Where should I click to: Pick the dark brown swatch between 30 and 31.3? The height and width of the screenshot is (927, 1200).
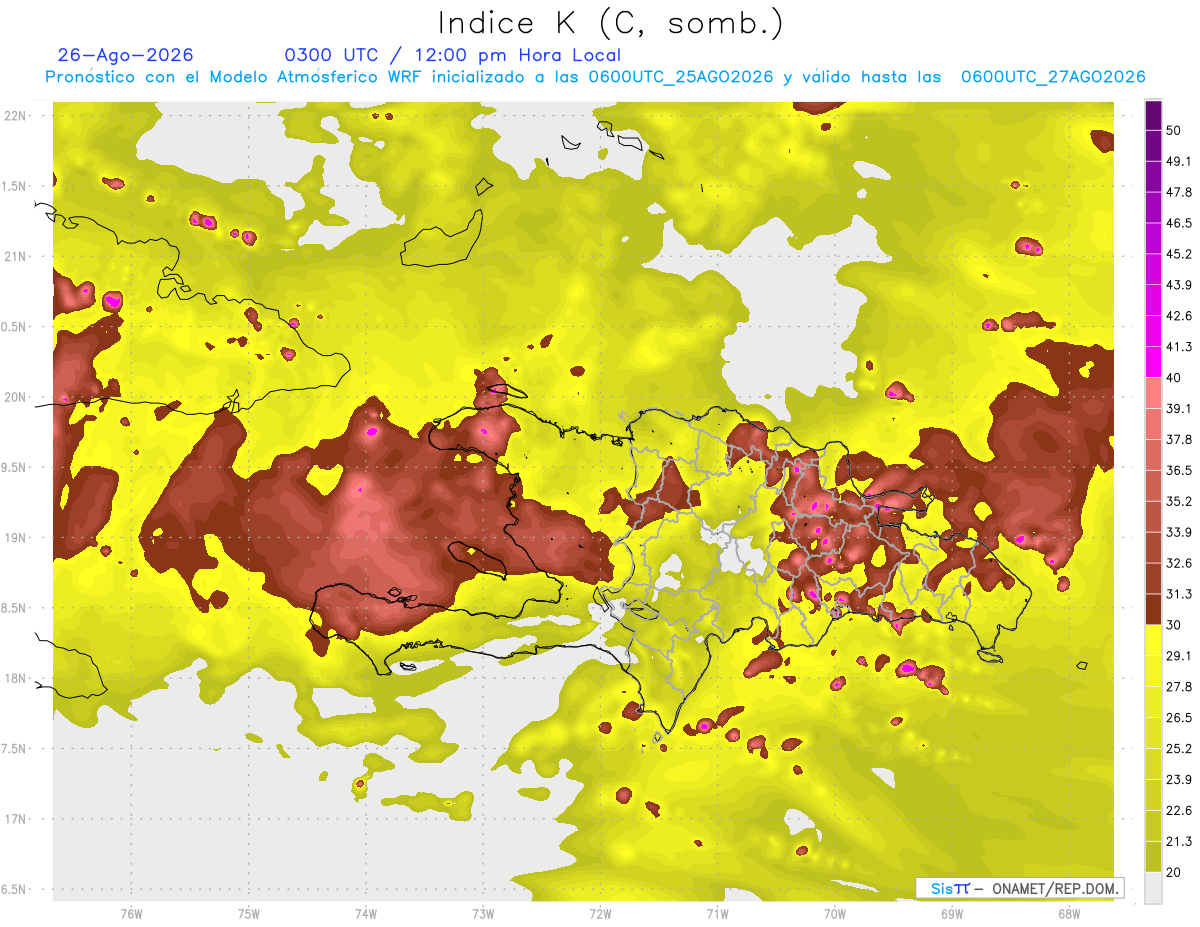tap(1154, 609)
